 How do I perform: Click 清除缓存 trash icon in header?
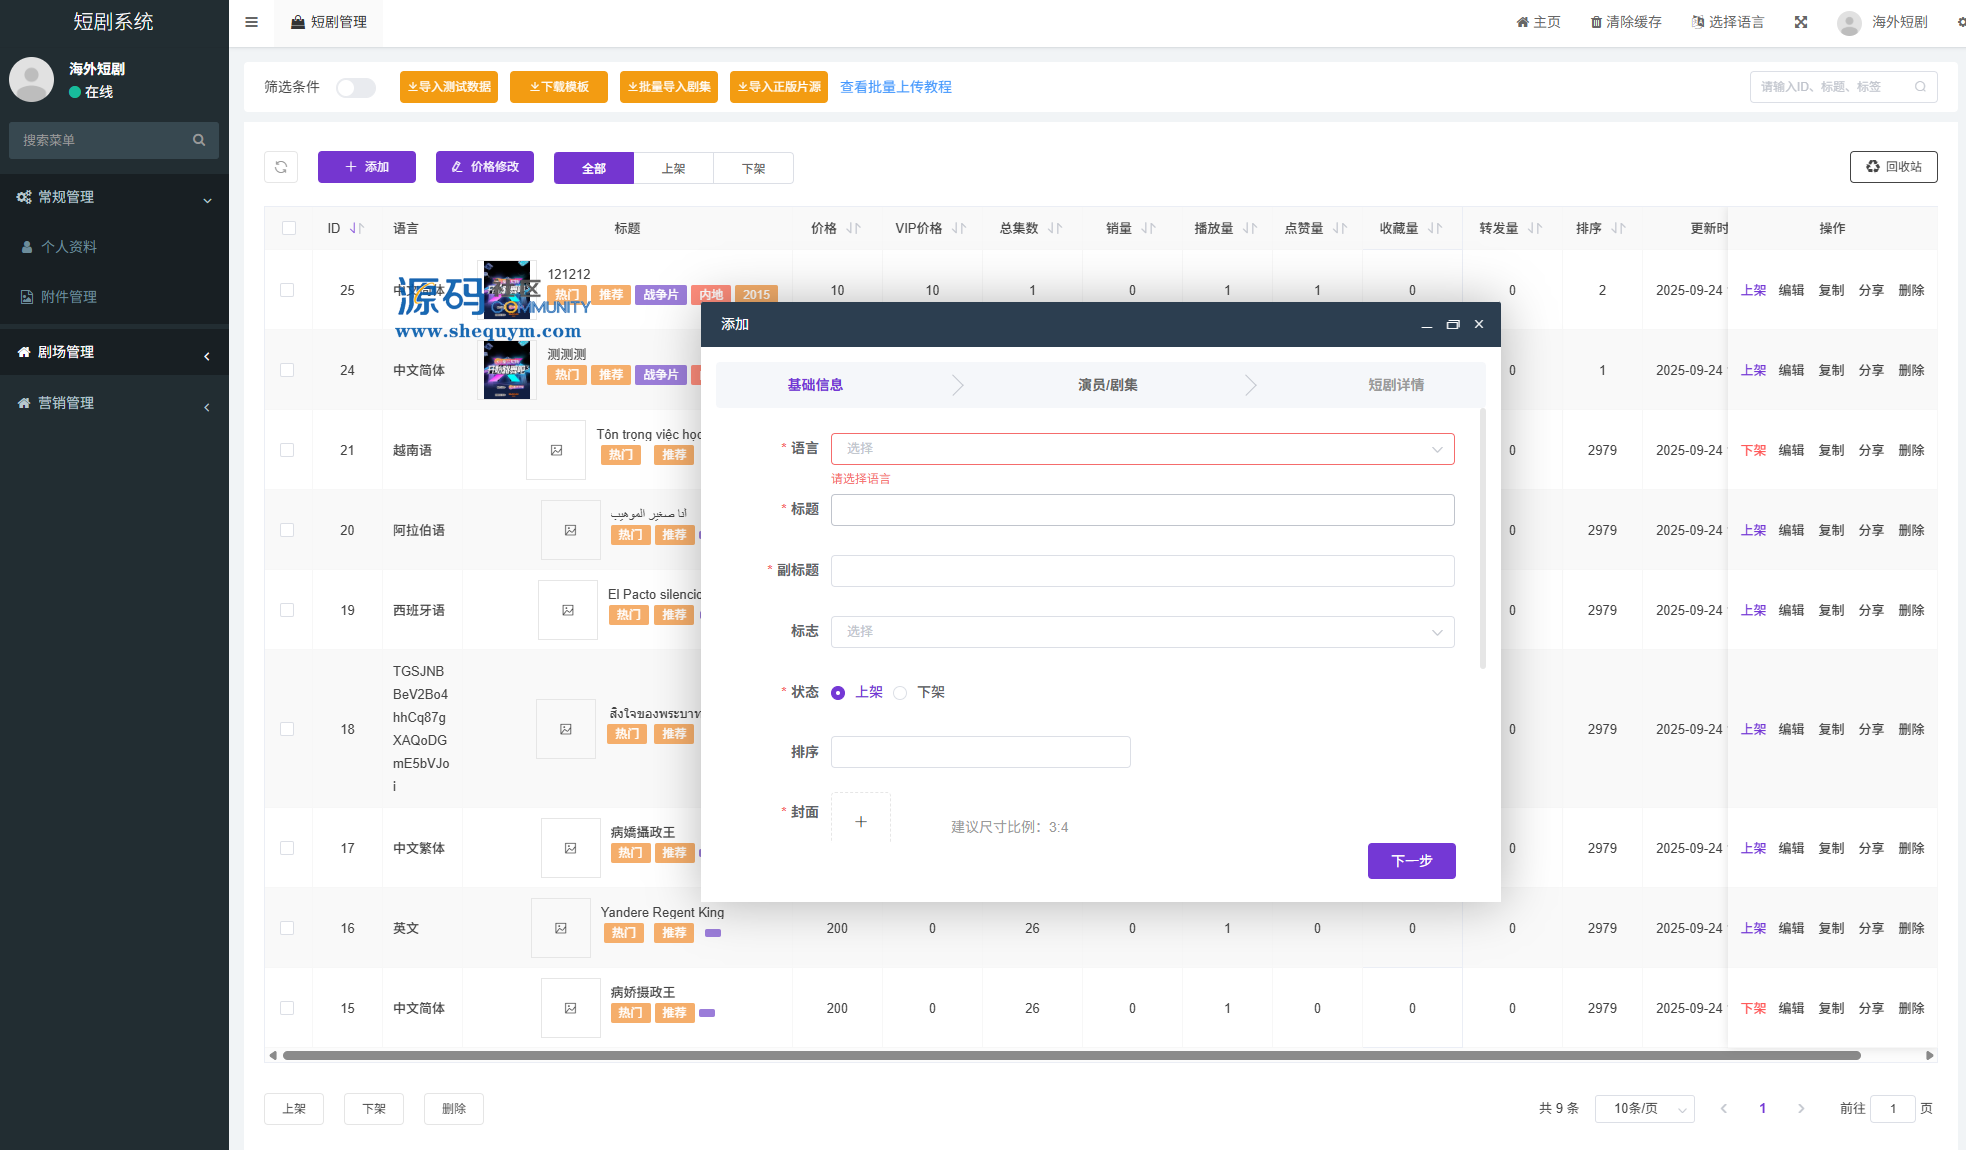coord(1596,22)
